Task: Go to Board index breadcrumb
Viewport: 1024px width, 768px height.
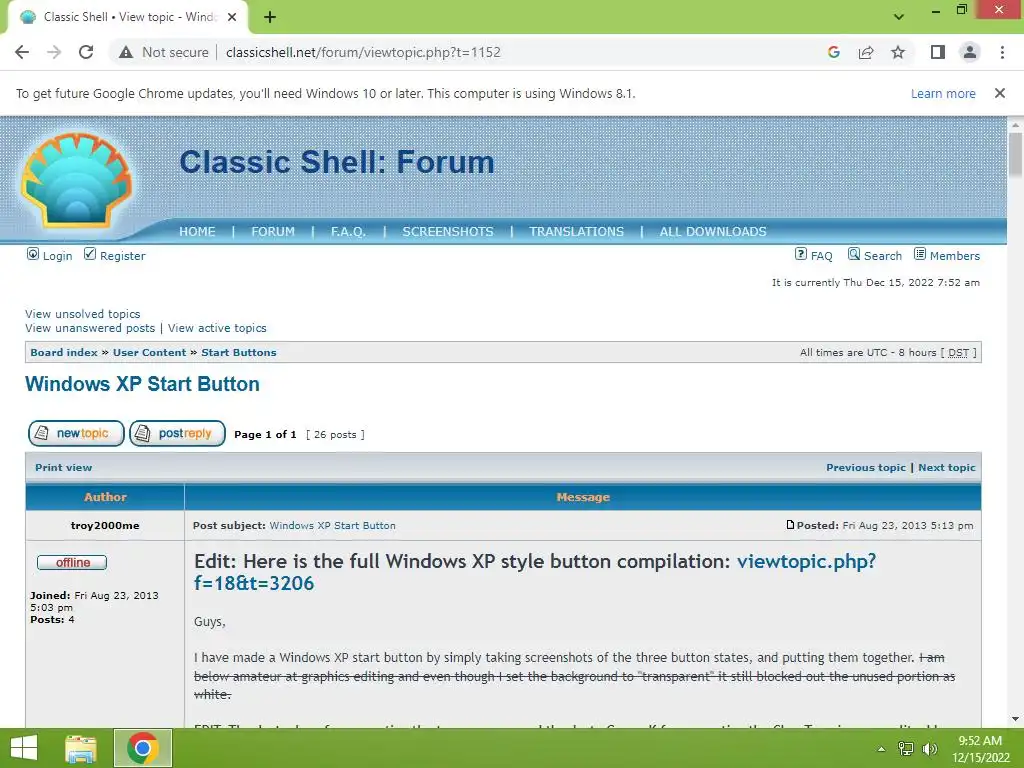Action: pyautogui.click(x=64, y=353)
